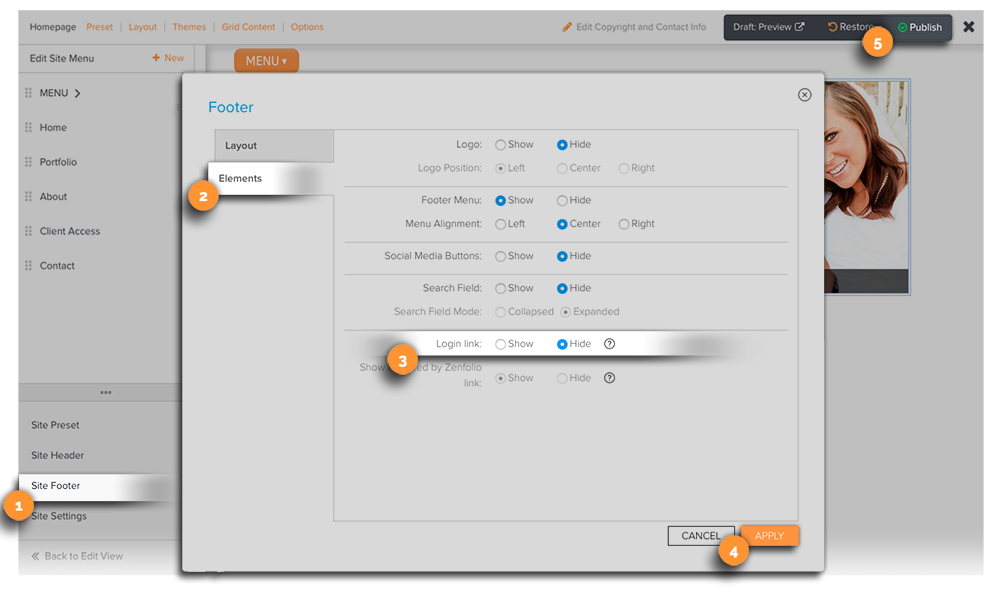Screen dimensions: 1000x593
Task: Click the X icon to exit customizer
Action: coord(968,27)
